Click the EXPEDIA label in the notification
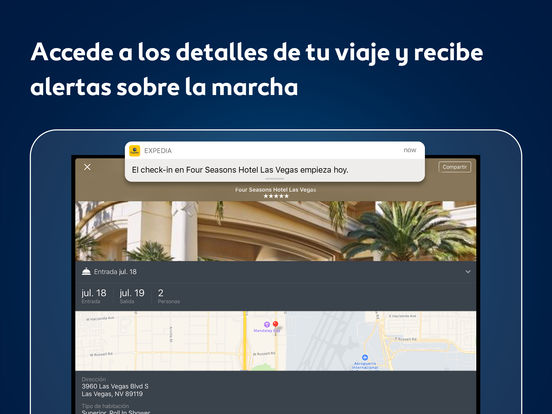This screenshot has width=552, height=414. pos(158,151)
